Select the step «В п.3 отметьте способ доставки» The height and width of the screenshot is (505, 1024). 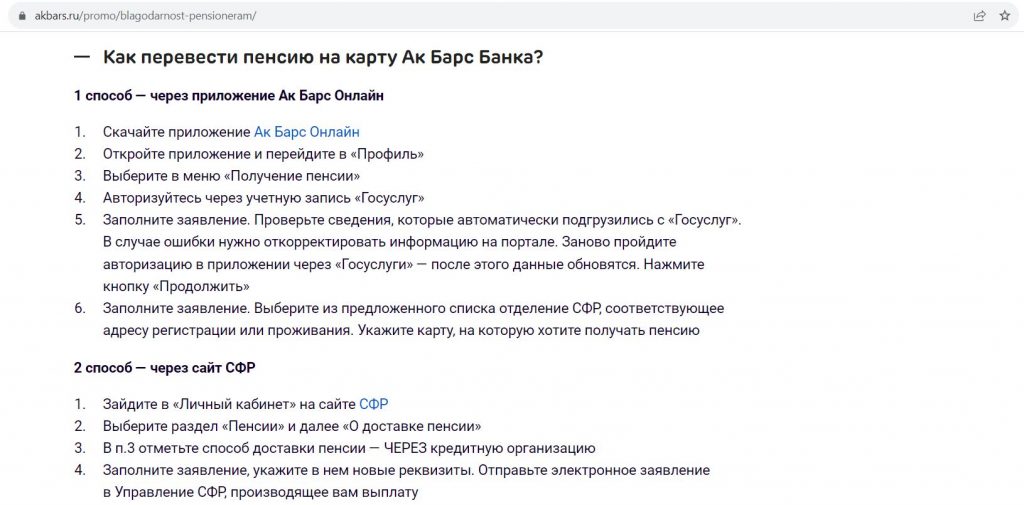[x=349, y=449]
